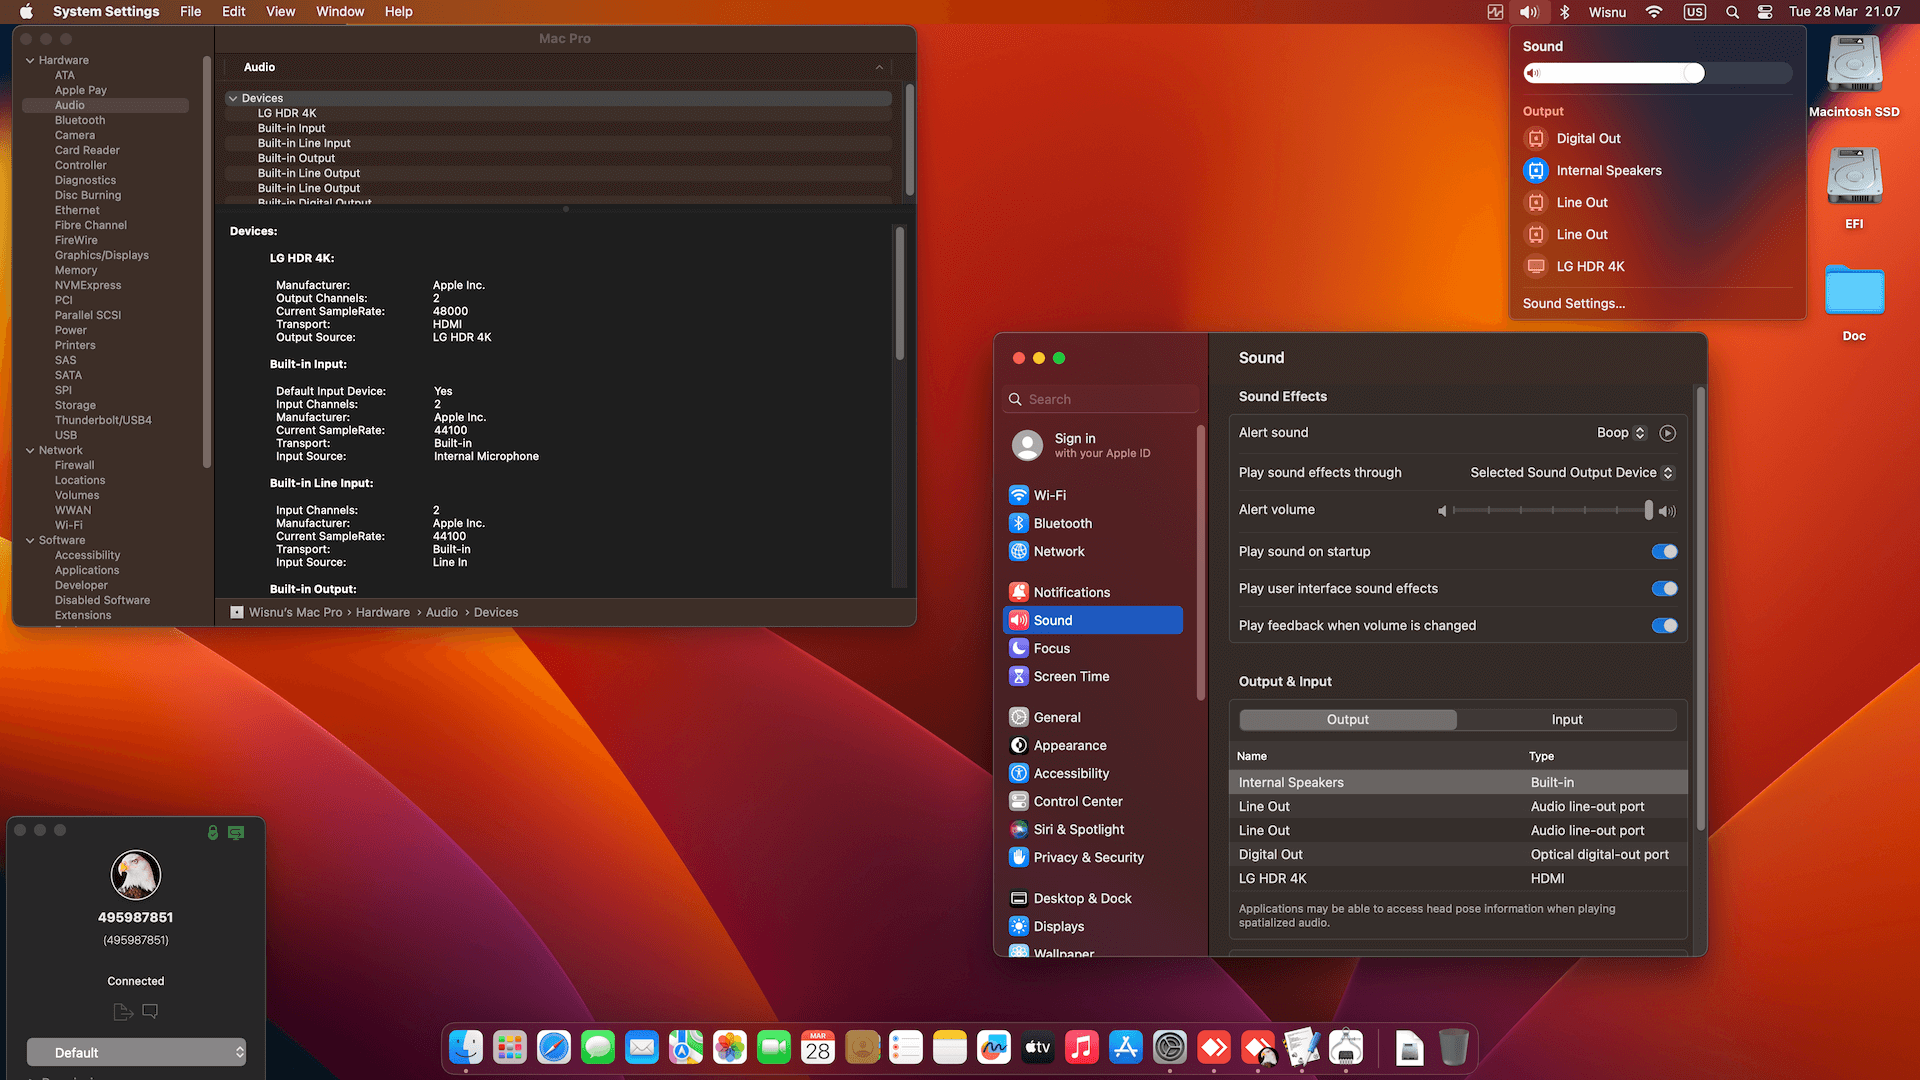Open Play sound effects through dropdown
1920x1080 pixels.
1571,473
